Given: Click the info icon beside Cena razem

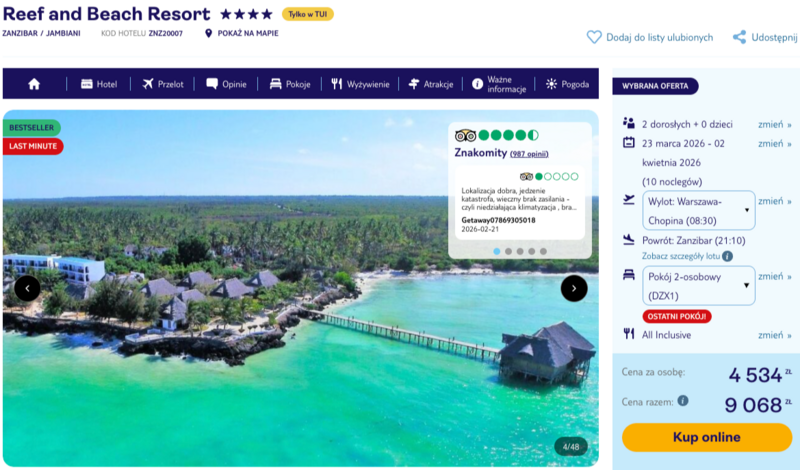Looking at the screenshot, I should tap(683, 401).
